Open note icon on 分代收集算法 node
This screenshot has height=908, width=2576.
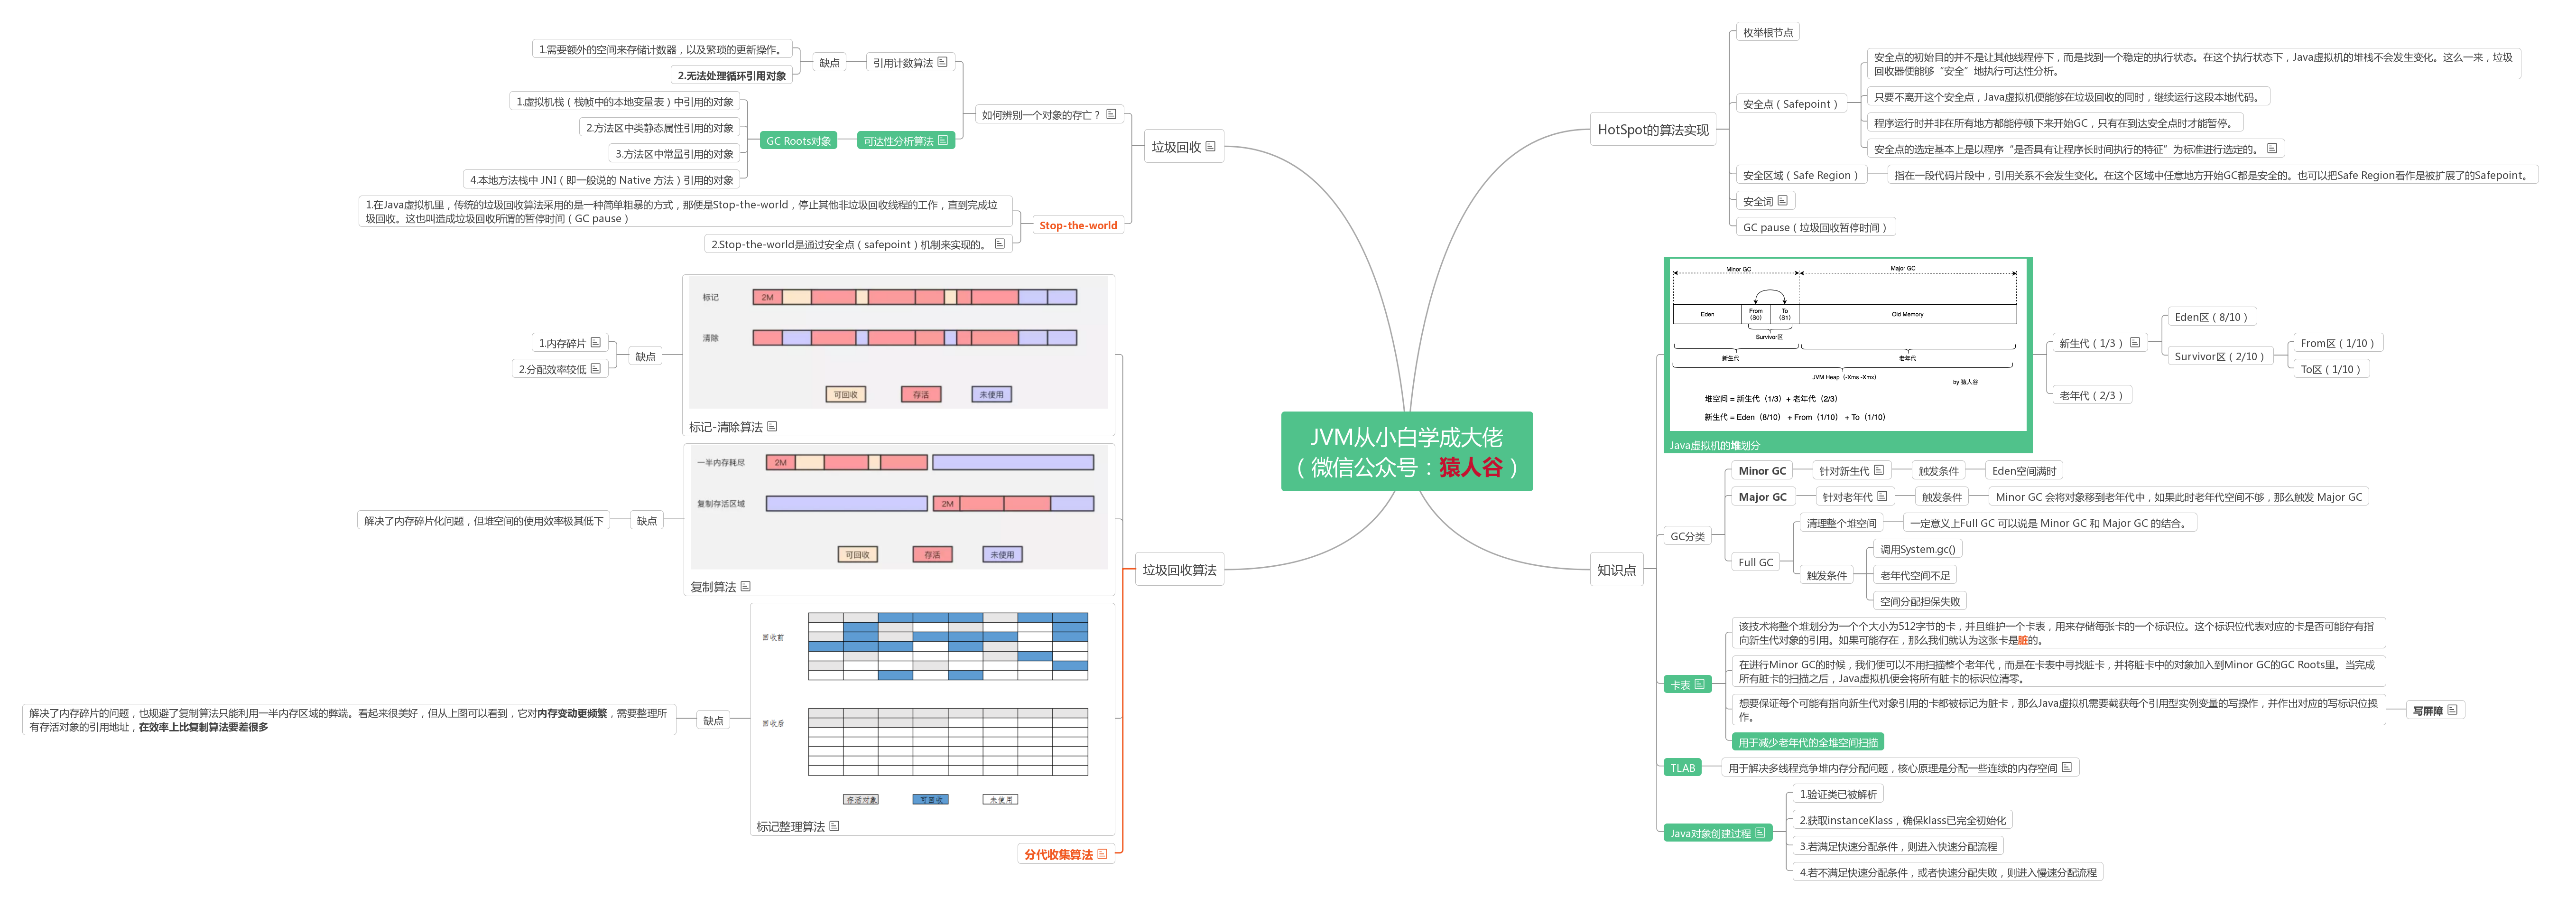1102,854
